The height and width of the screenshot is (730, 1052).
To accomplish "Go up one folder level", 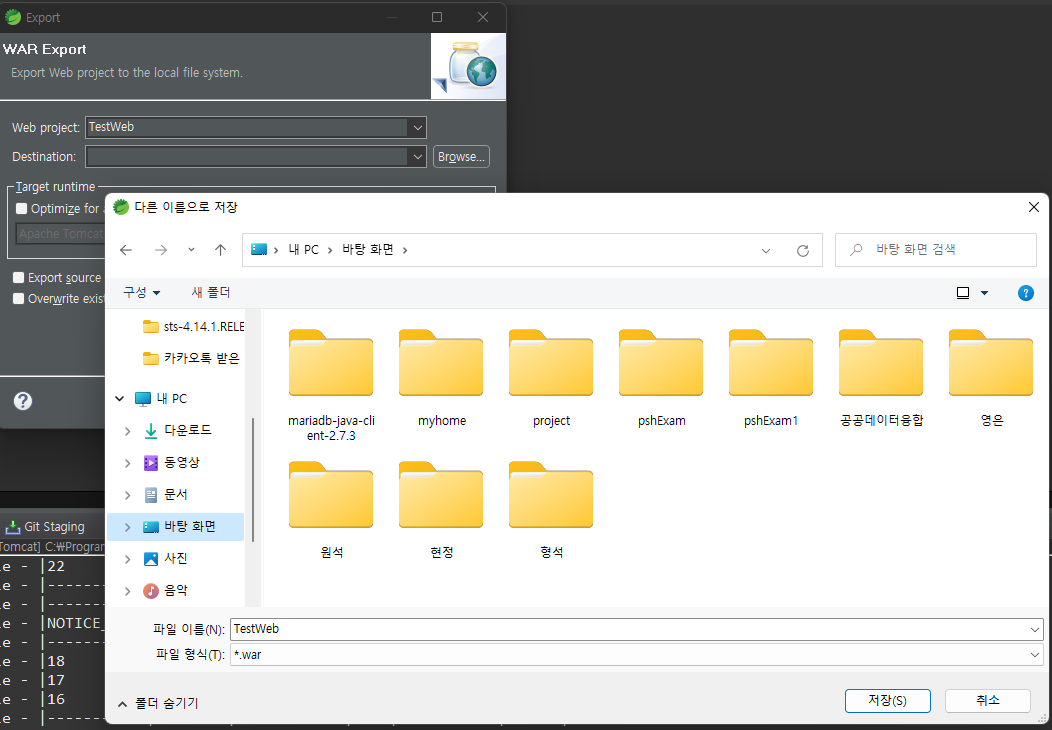I will coord(220,250).
